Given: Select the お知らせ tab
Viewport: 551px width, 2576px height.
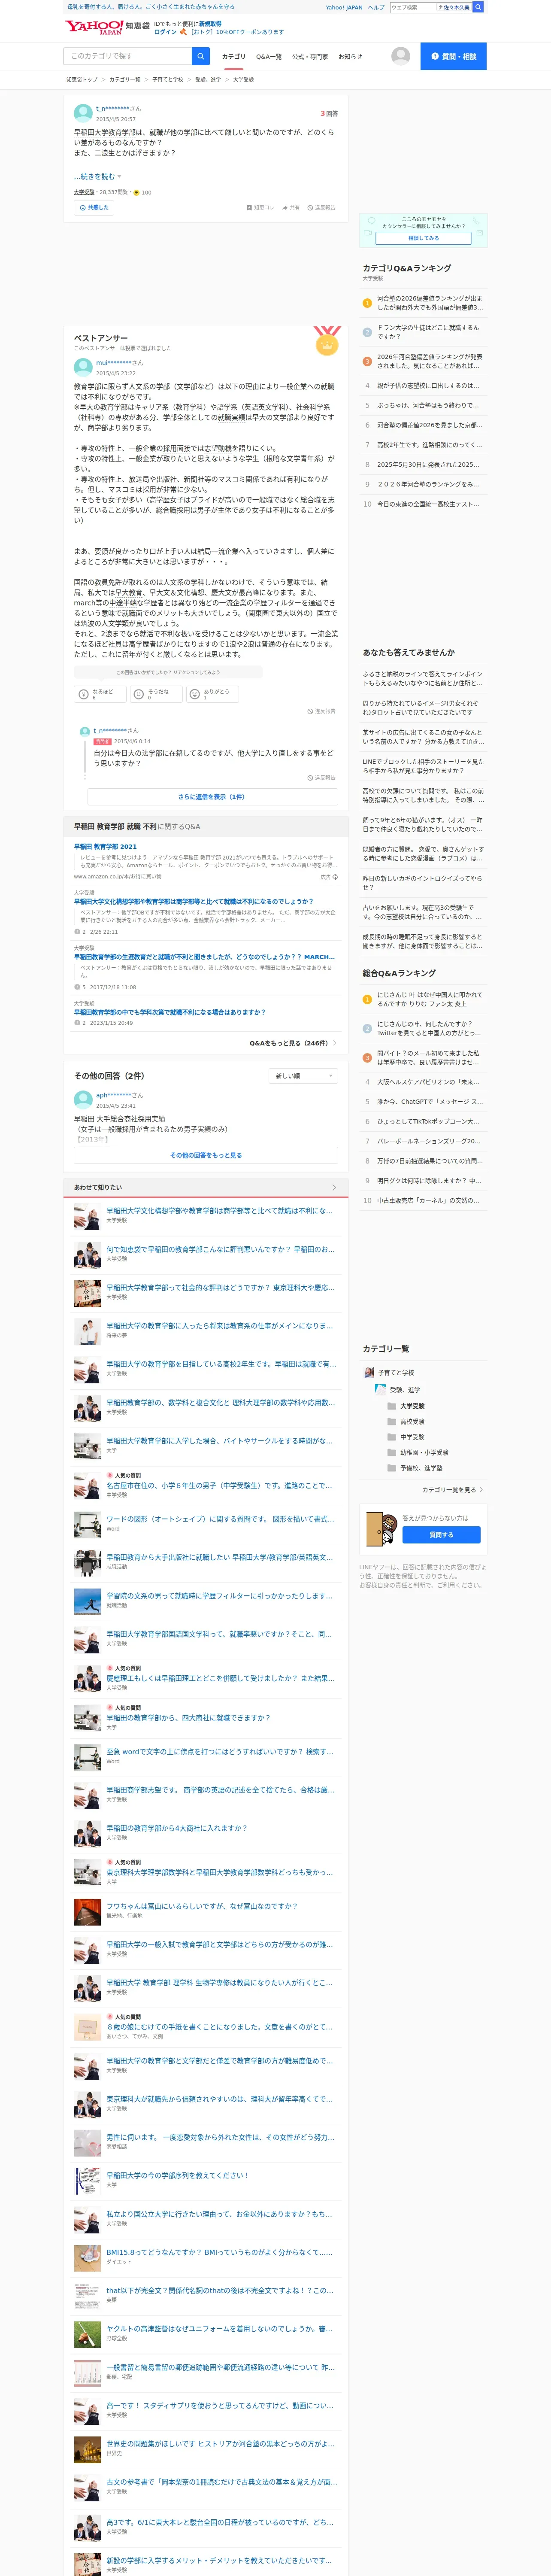Looking at the screenshot, I should point(350,57).
